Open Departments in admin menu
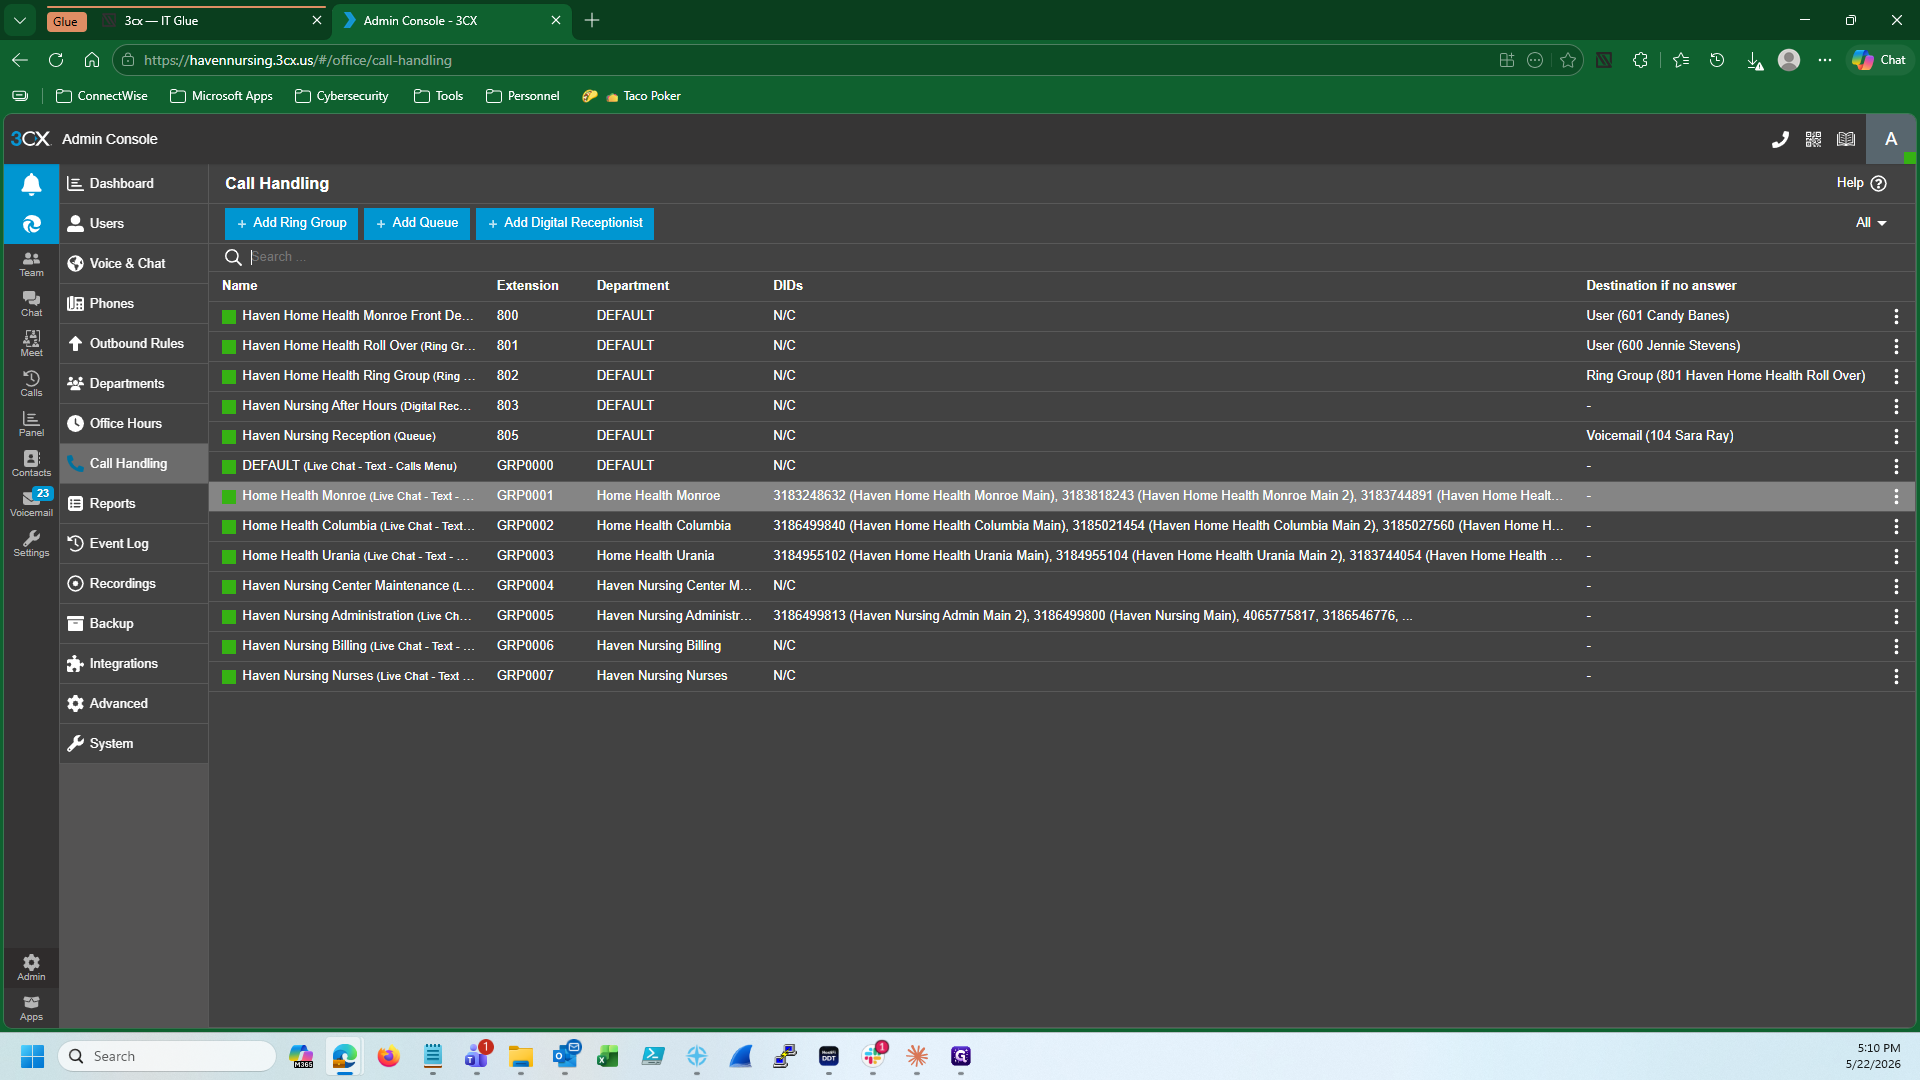The image size is (1920, 1080). coord(134,384)
